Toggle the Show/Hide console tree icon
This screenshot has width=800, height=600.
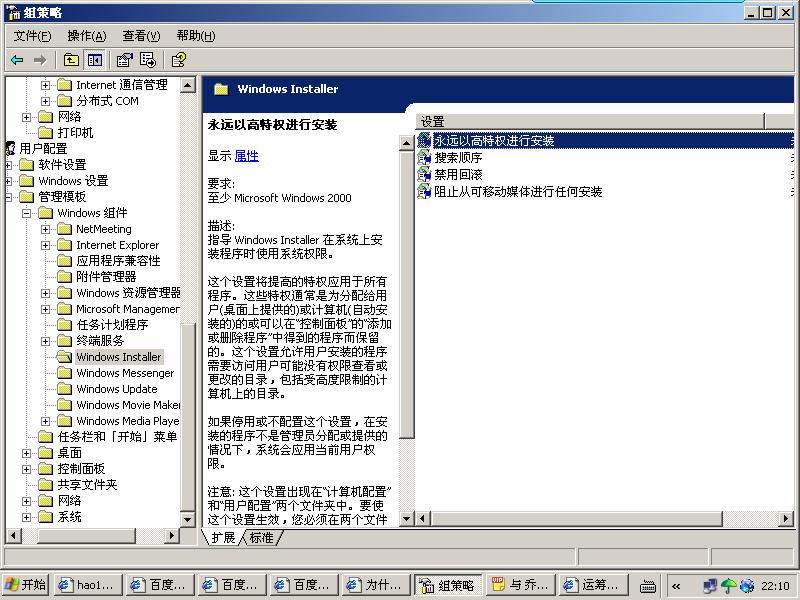point(94,60)
